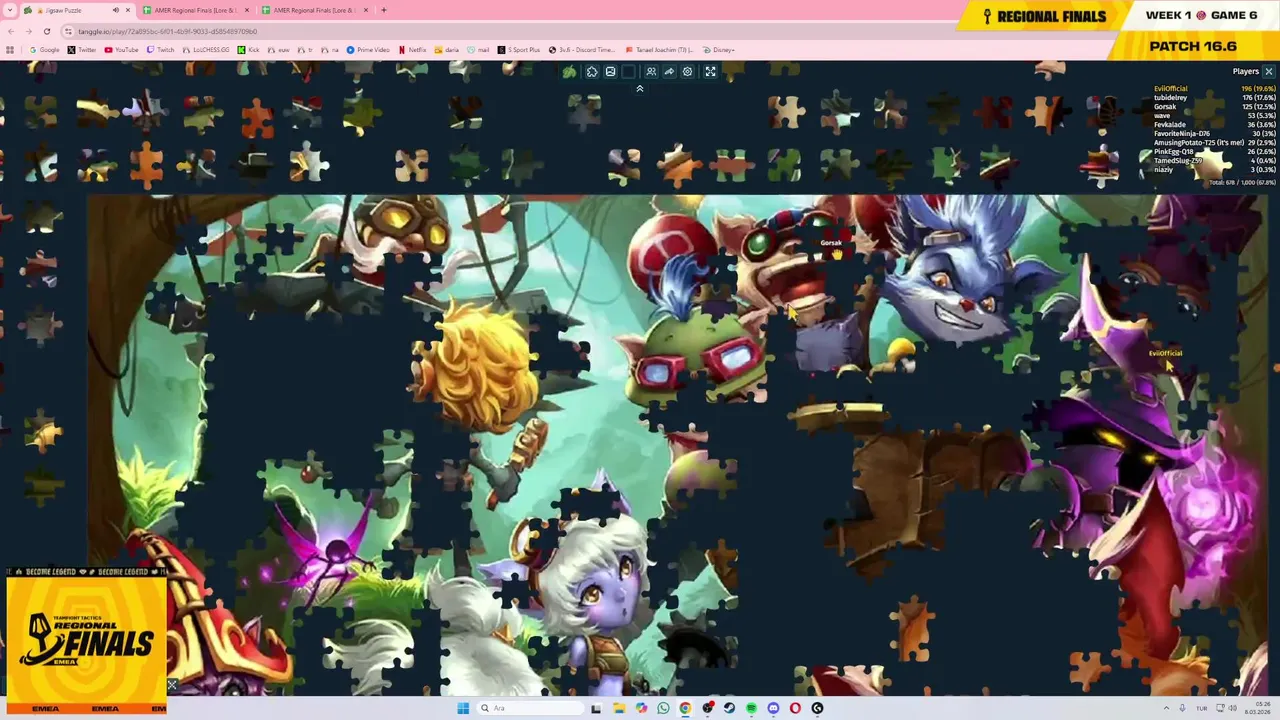Go forward in browser history
Screen dimensions: 1280x720
(29, 31)
